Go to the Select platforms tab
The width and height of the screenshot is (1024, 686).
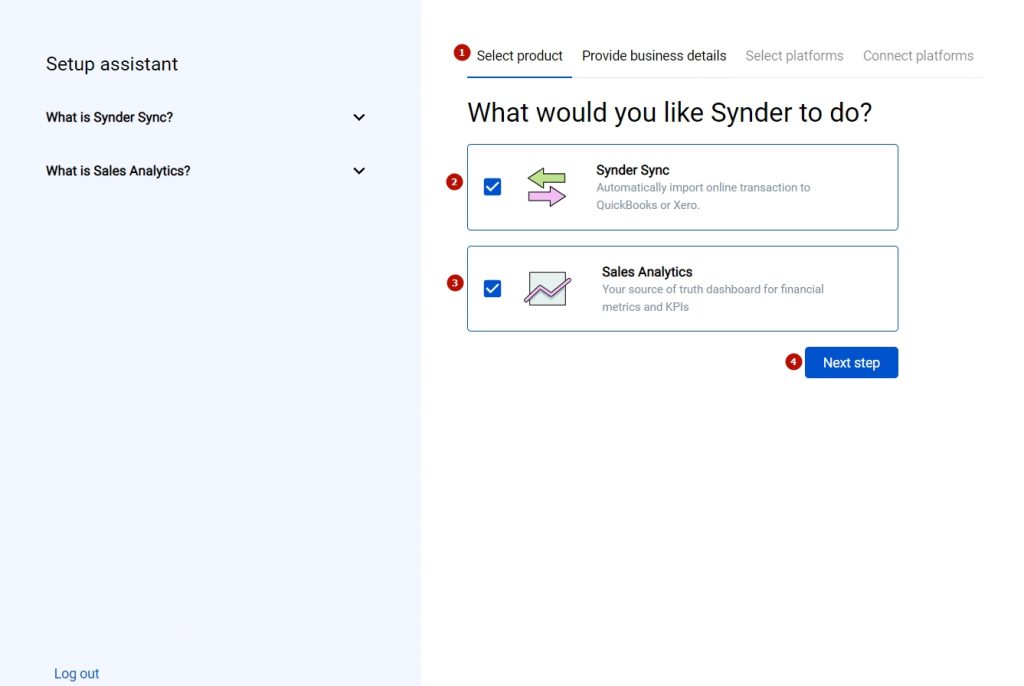click(x=794, y=56)
